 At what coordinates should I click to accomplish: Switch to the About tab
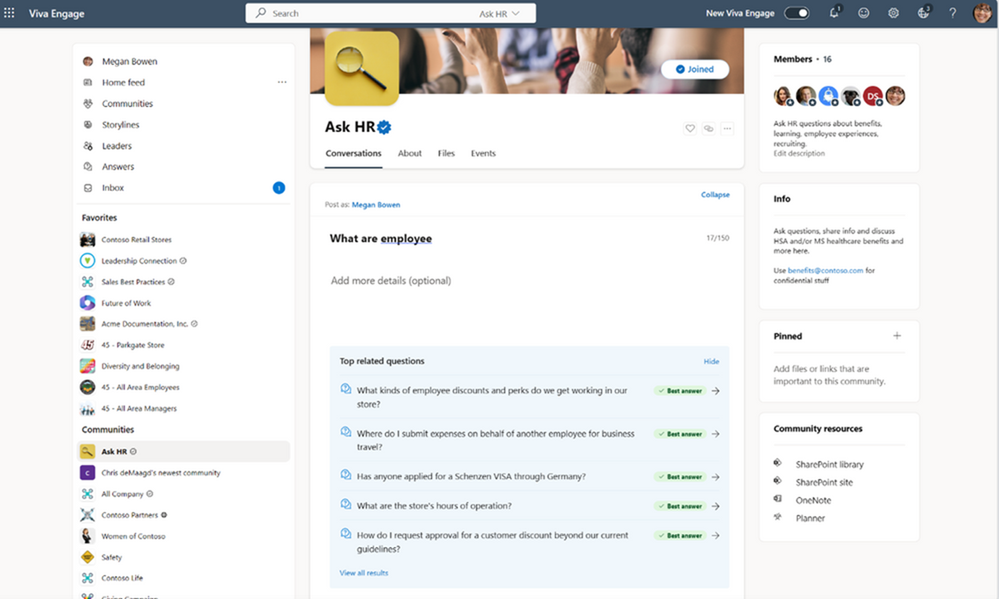410,153
